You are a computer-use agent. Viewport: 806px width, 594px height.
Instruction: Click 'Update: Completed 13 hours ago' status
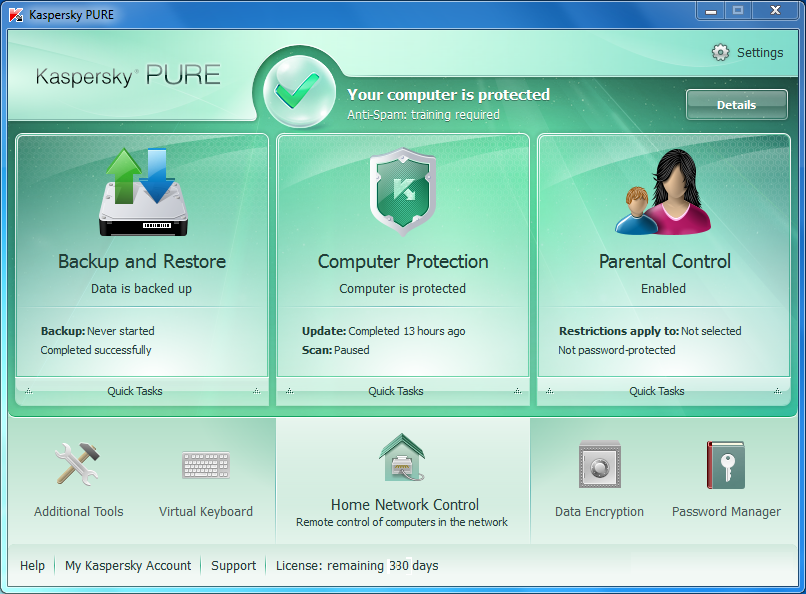tap(383, 331)
